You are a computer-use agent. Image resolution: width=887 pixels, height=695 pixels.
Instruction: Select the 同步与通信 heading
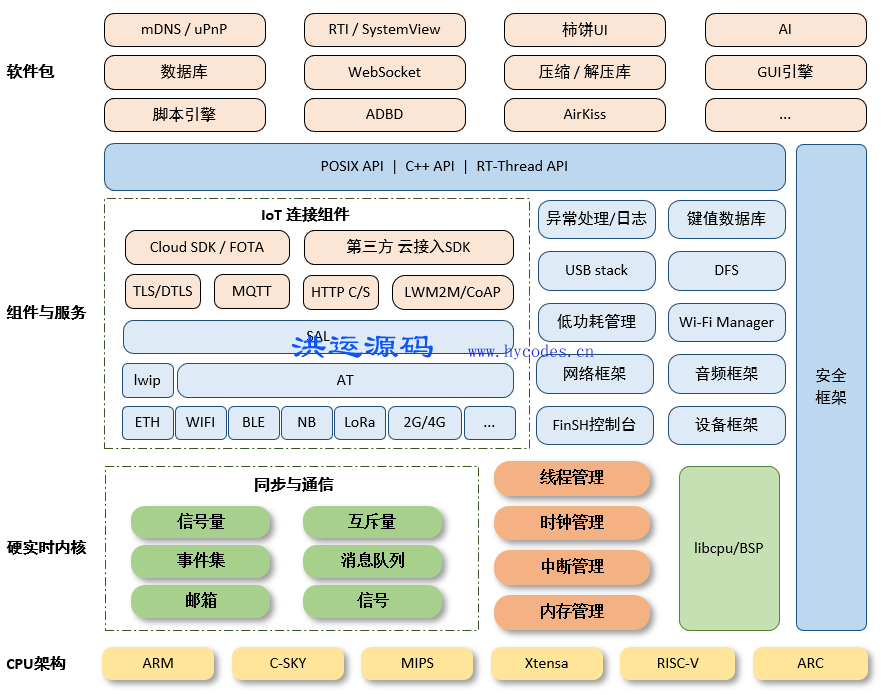(293, 485)
